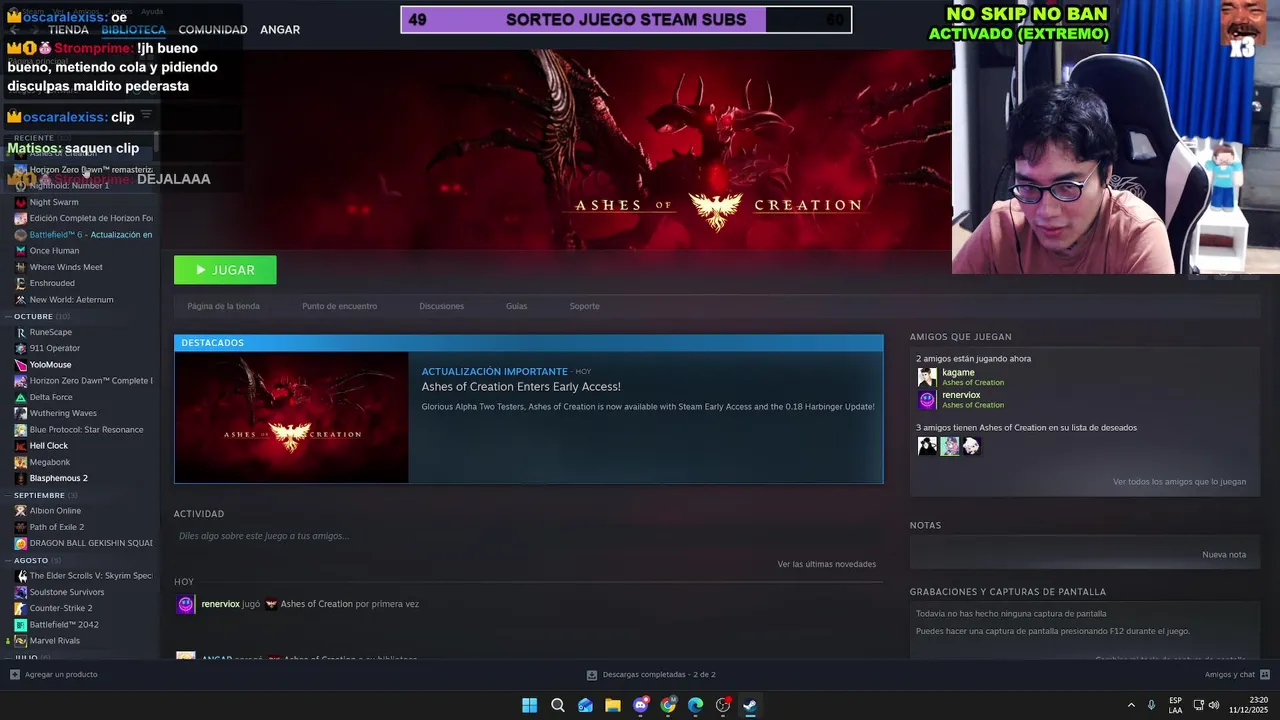
Task: Open Discord from the taskbar
Action: 641,705
